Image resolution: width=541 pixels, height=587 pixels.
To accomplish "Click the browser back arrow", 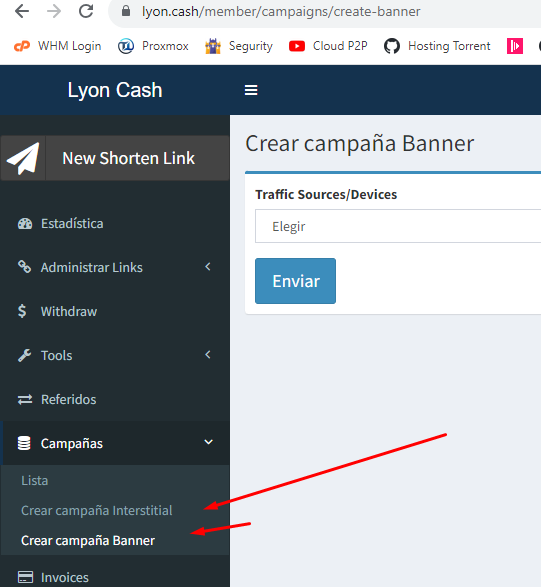I will pos(22,11).
